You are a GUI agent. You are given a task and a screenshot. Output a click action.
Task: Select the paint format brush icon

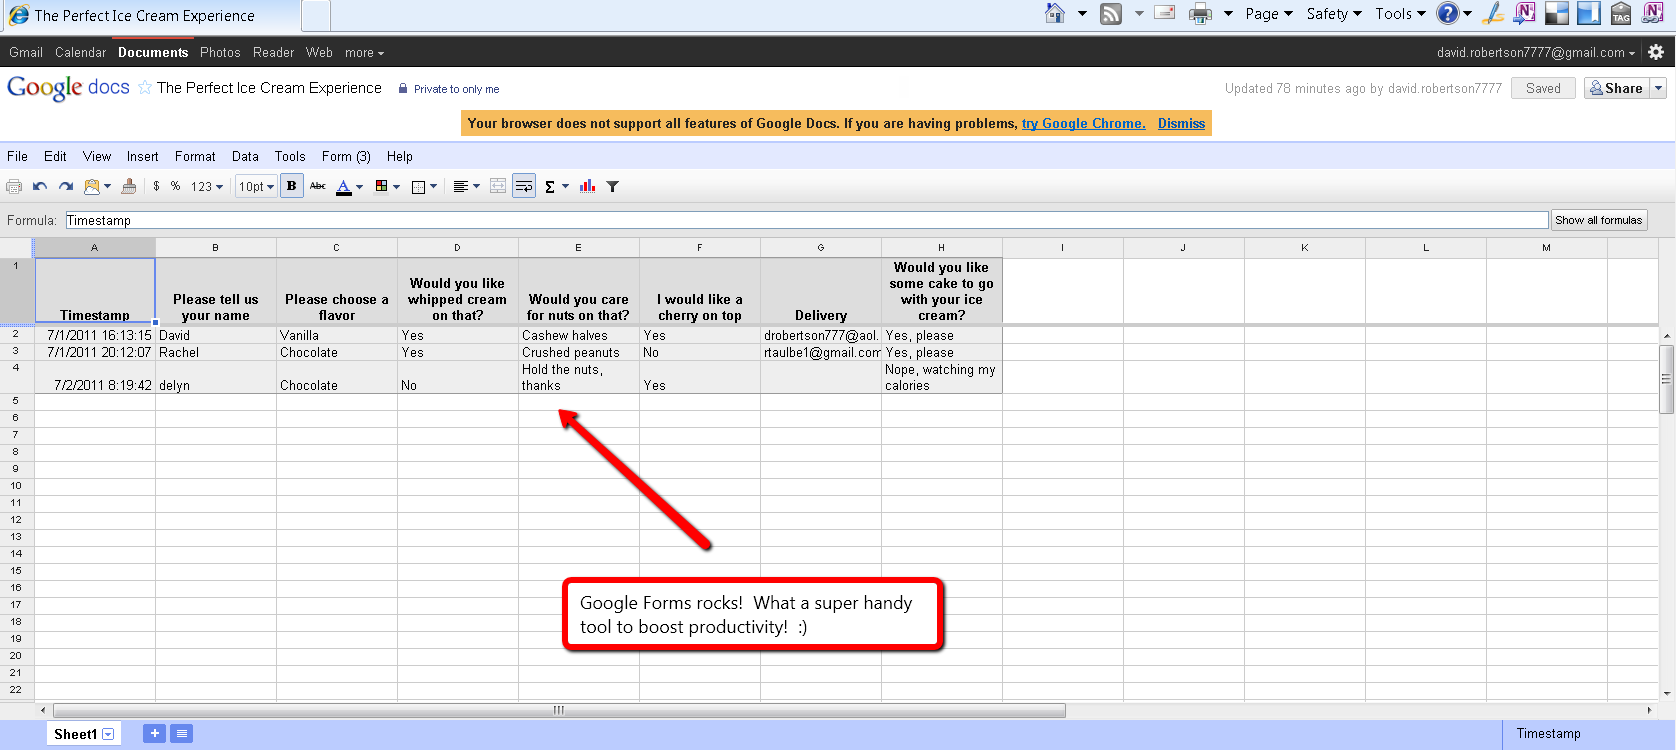click(x=129, y=187)
